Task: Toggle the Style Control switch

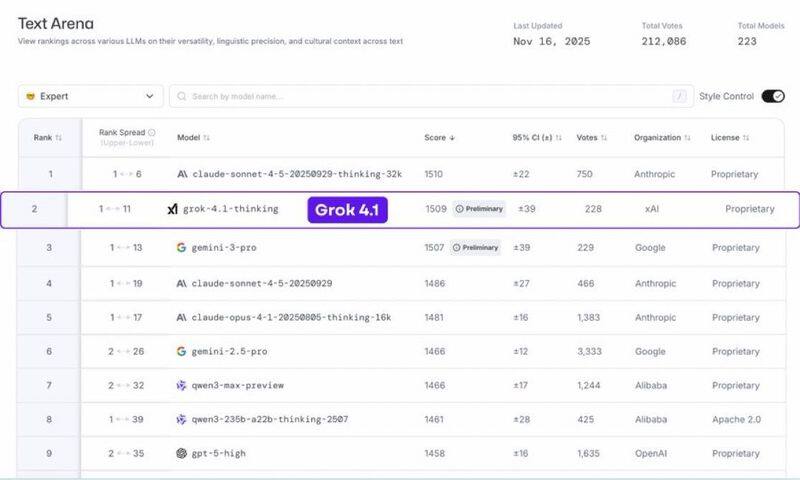Action: tap(773, 96)
